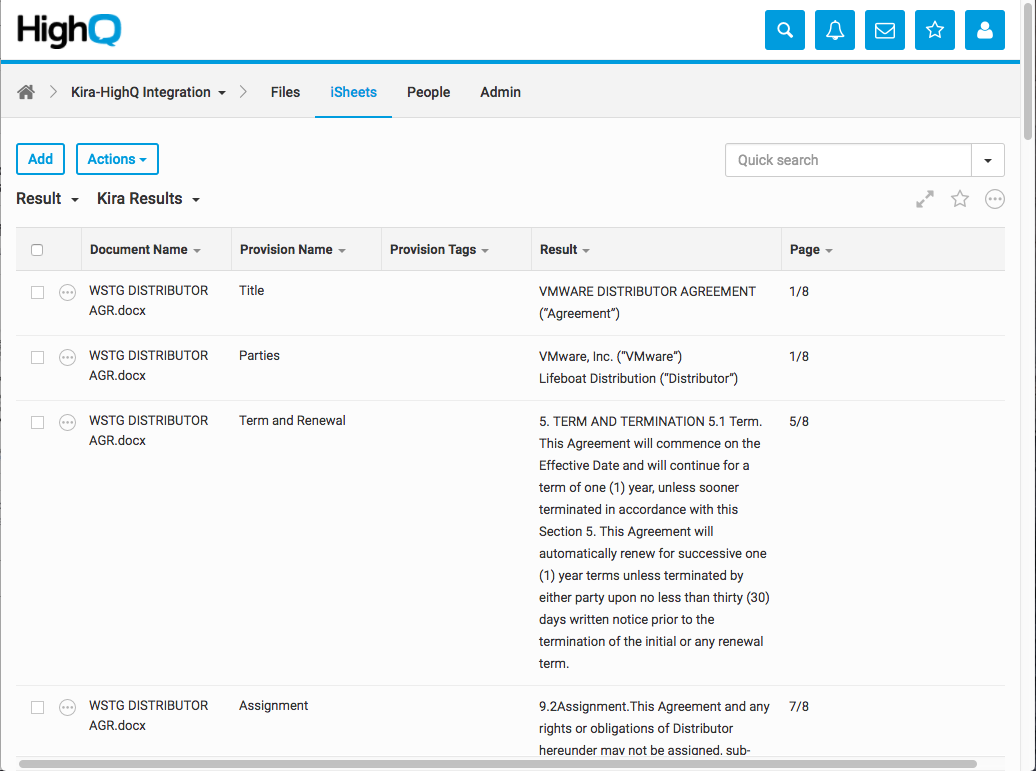This screenshot has height=771, width=1036.
Task: Click 'VMware, Inc. ("VMware")' result text
Action: pos(610,357)
